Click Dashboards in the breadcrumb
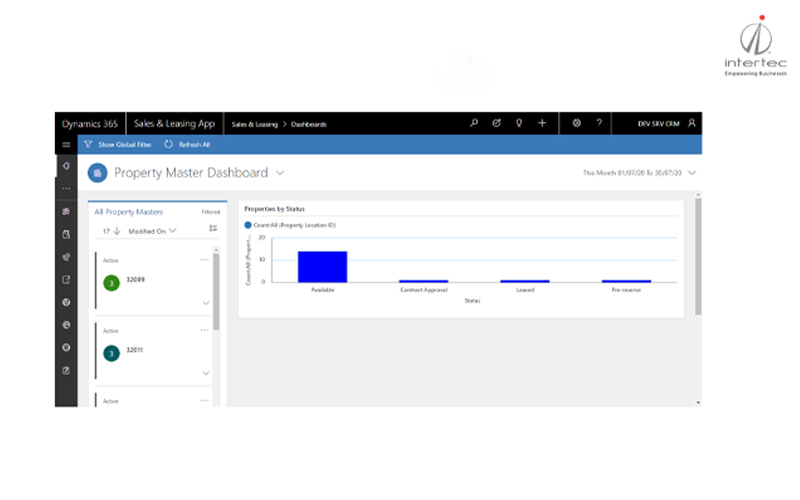800x500 pixels. (309, 124)
